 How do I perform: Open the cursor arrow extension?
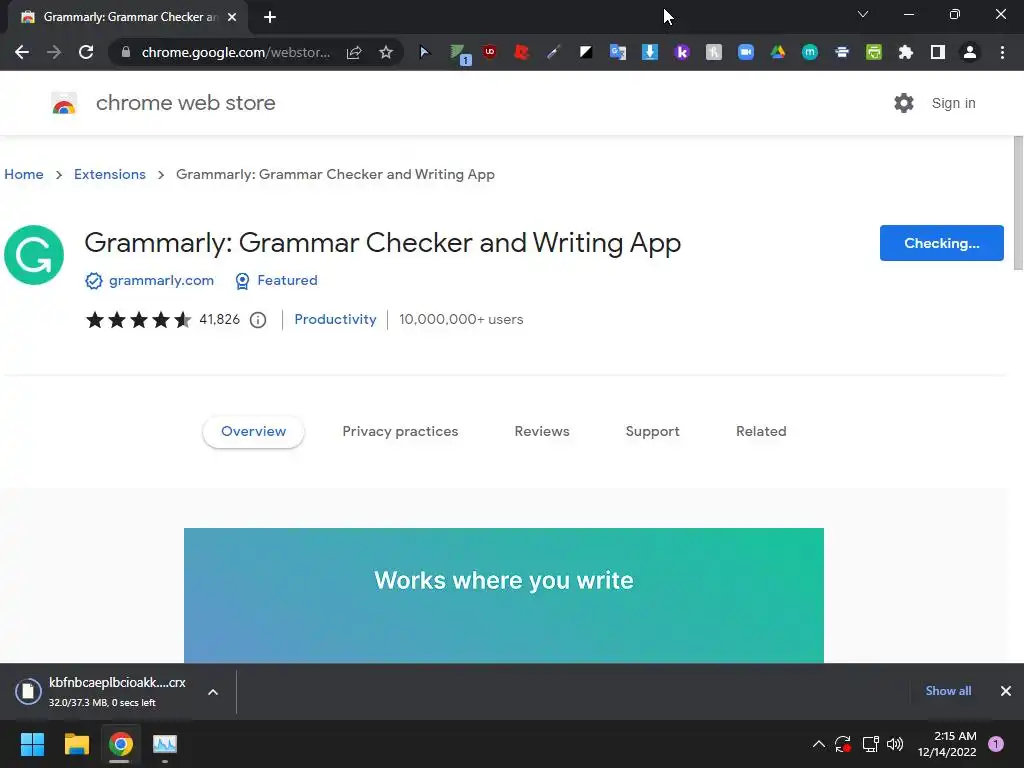point(424,52)
